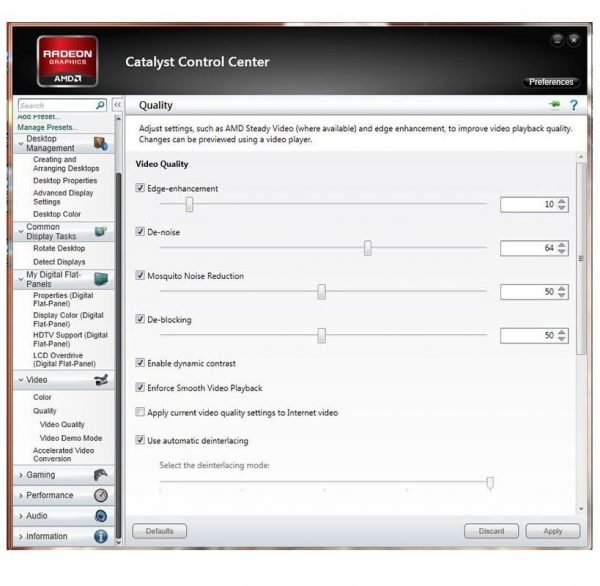Select Video Quality in the sidebar
The width and height of the screenshot is (600, 586).
coord(62,424)
